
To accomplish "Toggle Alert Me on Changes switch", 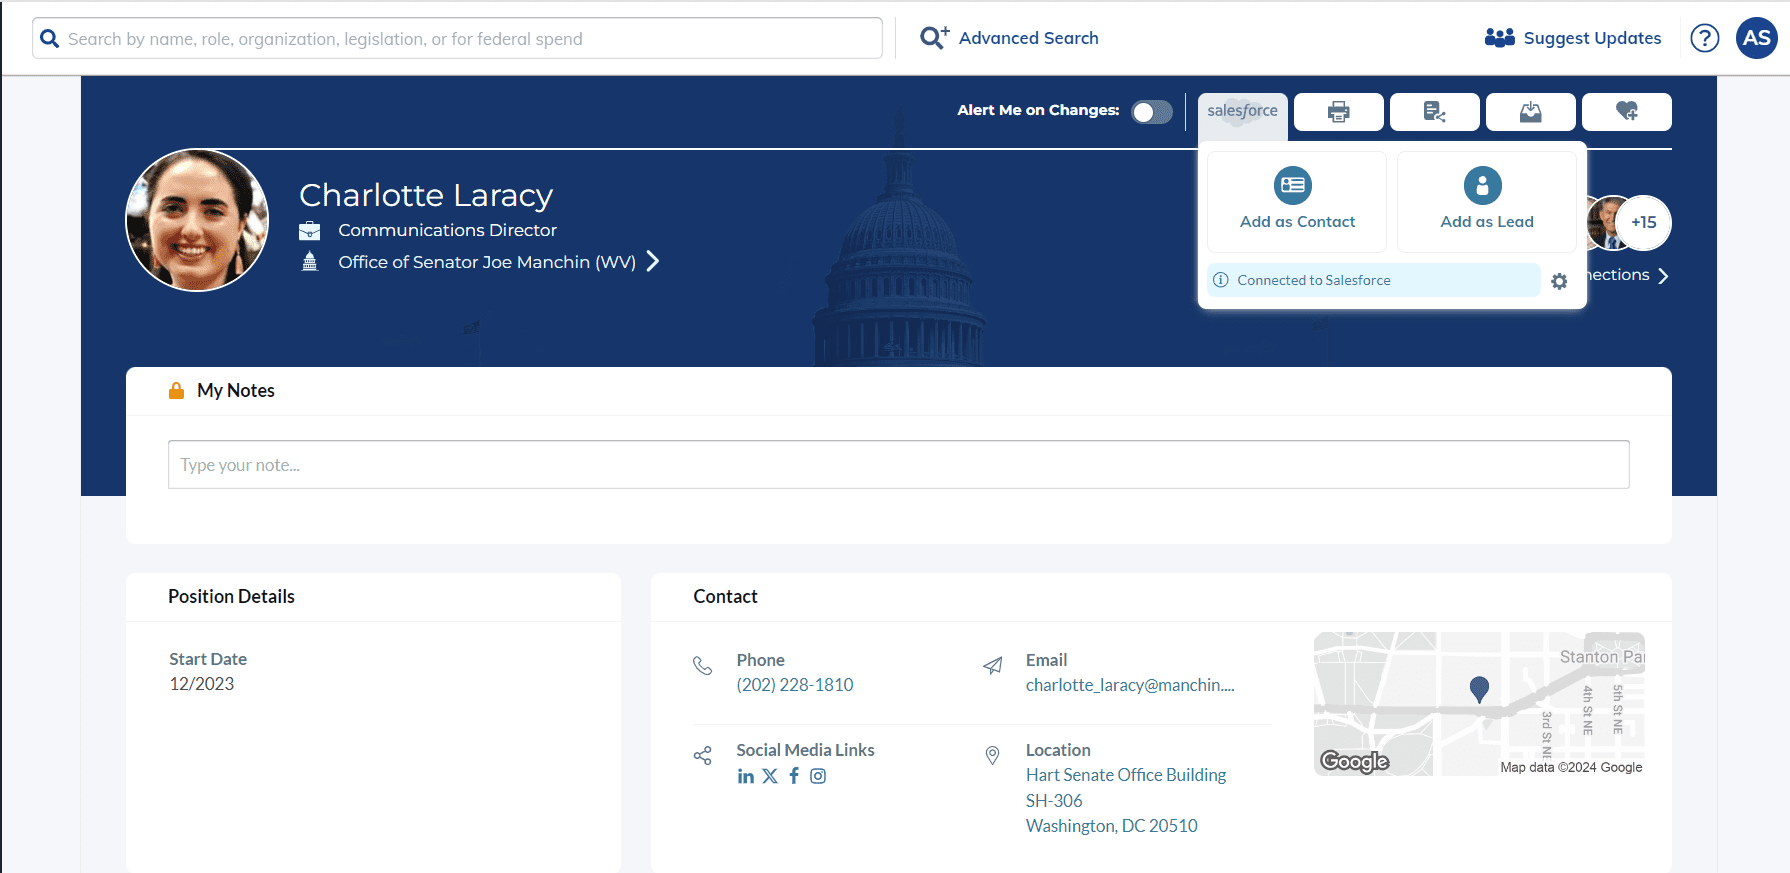I will coord(1151,112).
